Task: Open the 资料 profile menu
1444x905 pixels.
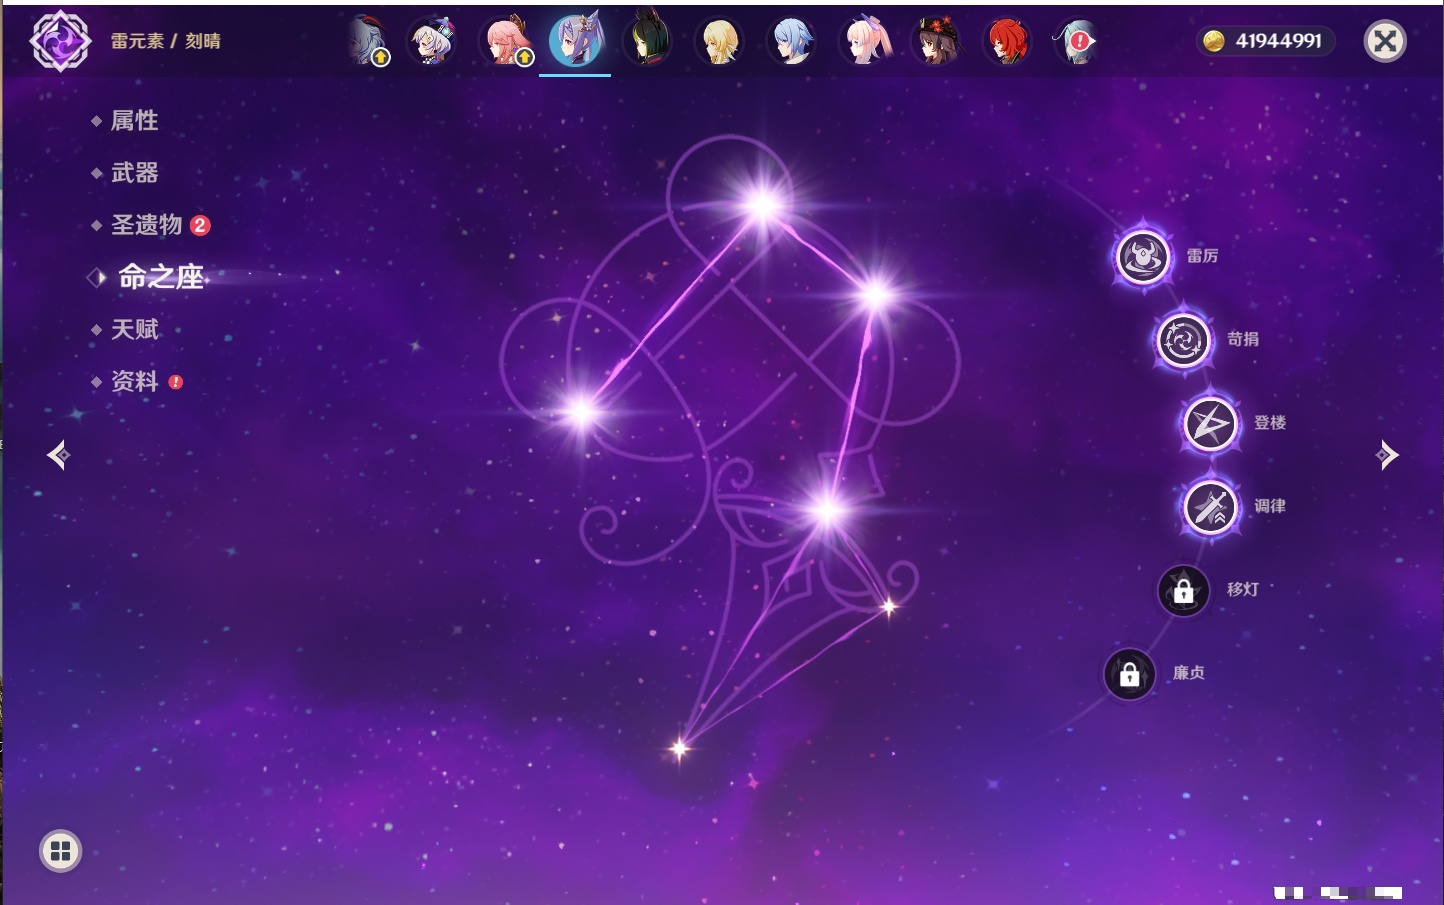Action: [x=136, y=381]
